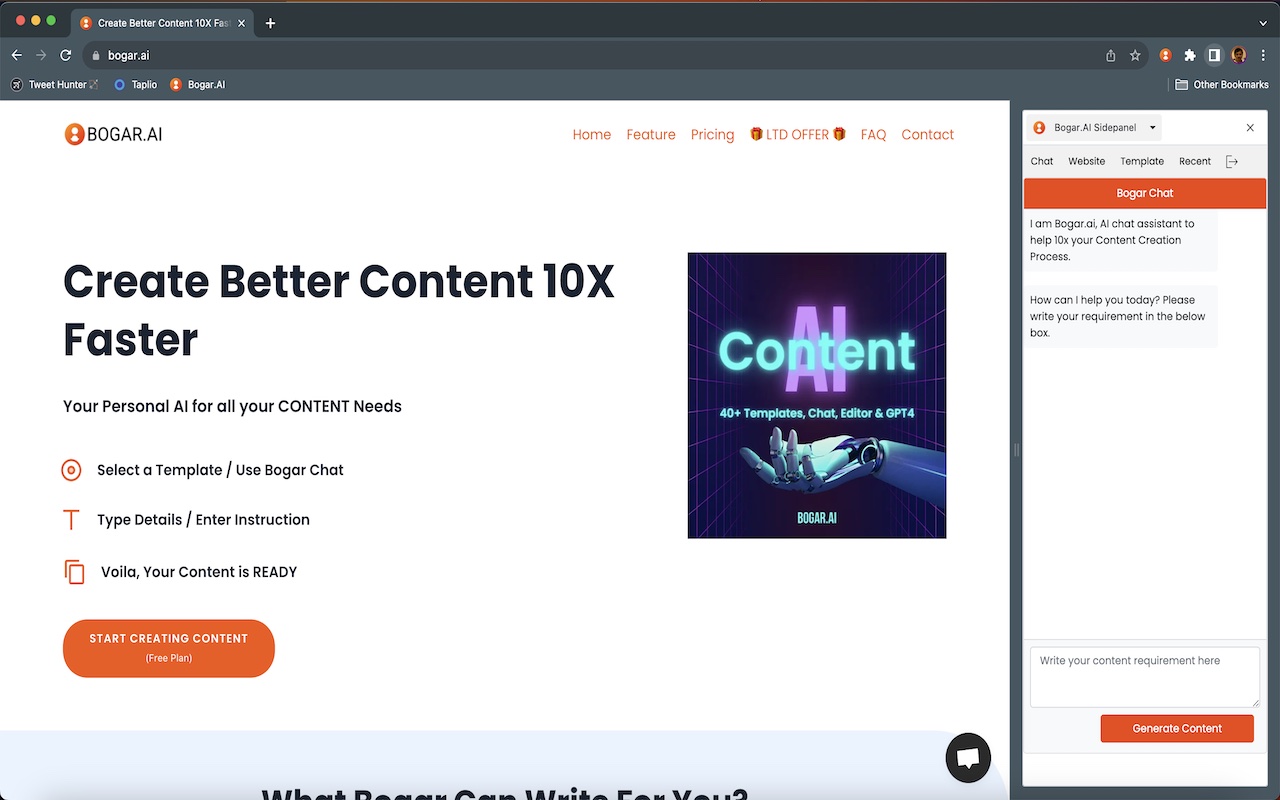Expand the tab search chevron
1280x800 pixels.
click(x=1263, y=23)
